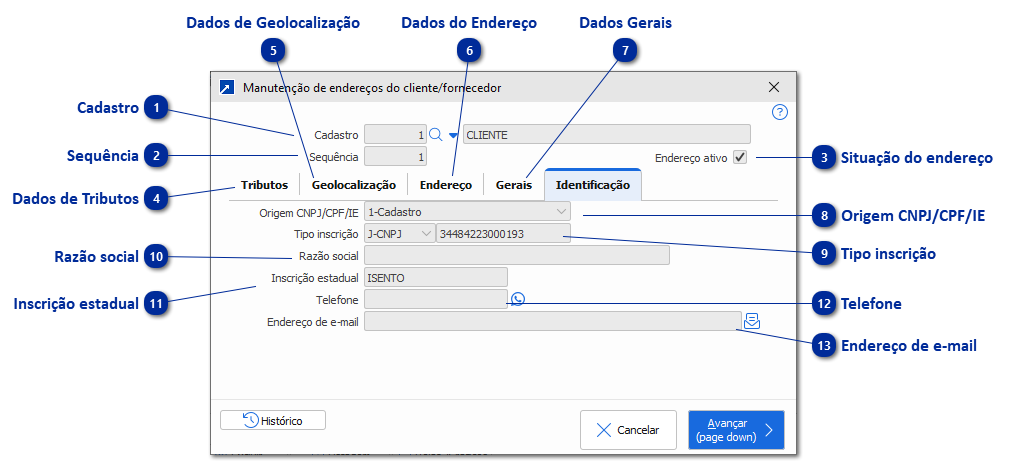Click the CNPJ number field 34484223000193
Screen dimensions: 1009x471
point(503,234)
